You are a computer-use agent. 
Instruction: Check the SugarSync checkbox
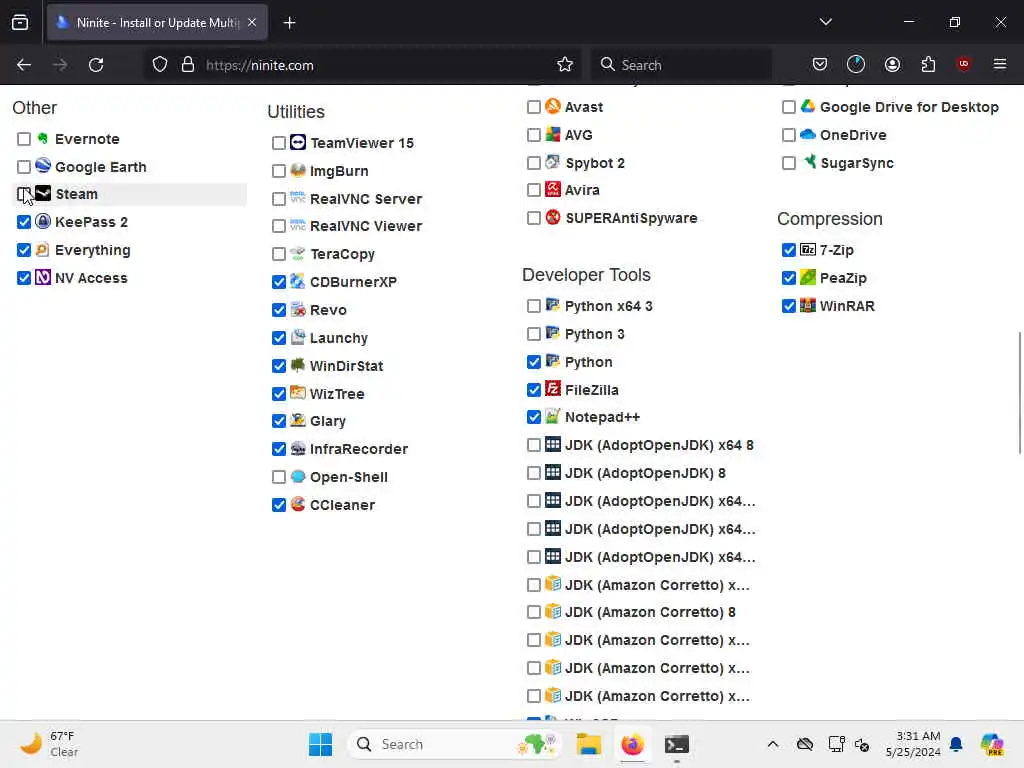(x=789, y=163)
